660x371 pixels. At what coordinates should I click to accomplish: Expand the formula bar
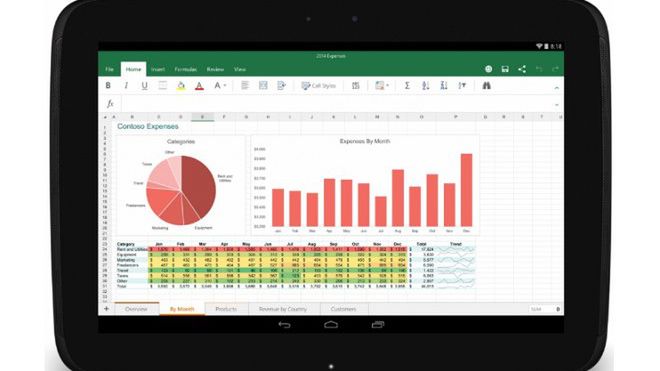click(557, 104)
